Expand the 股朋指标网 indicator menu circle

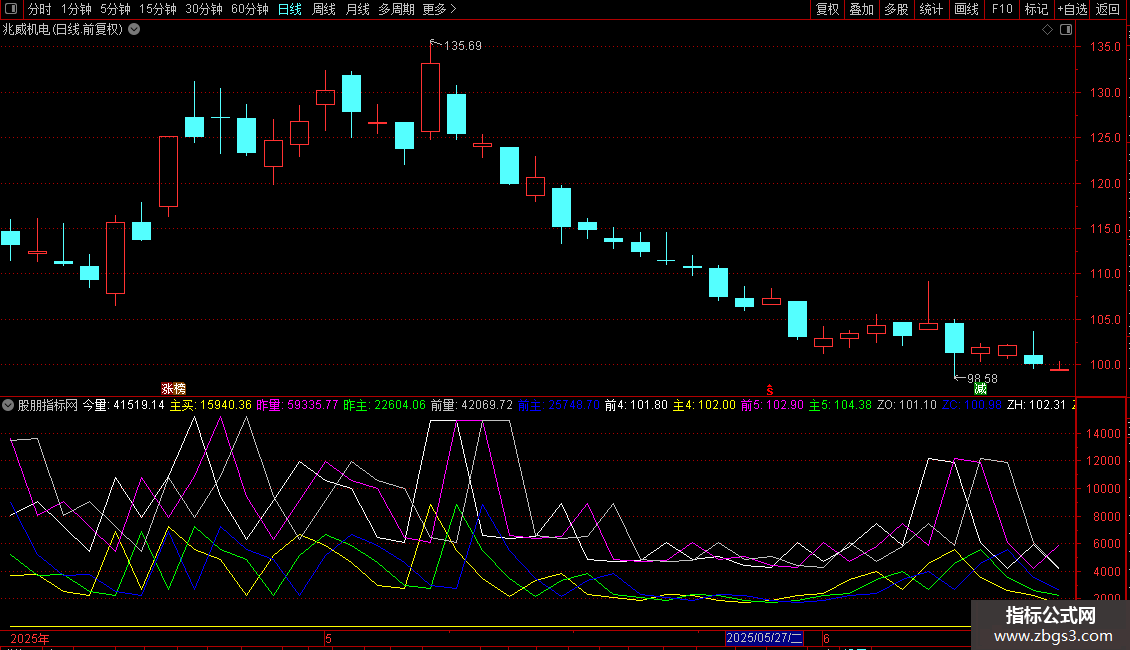pos(8,405)
